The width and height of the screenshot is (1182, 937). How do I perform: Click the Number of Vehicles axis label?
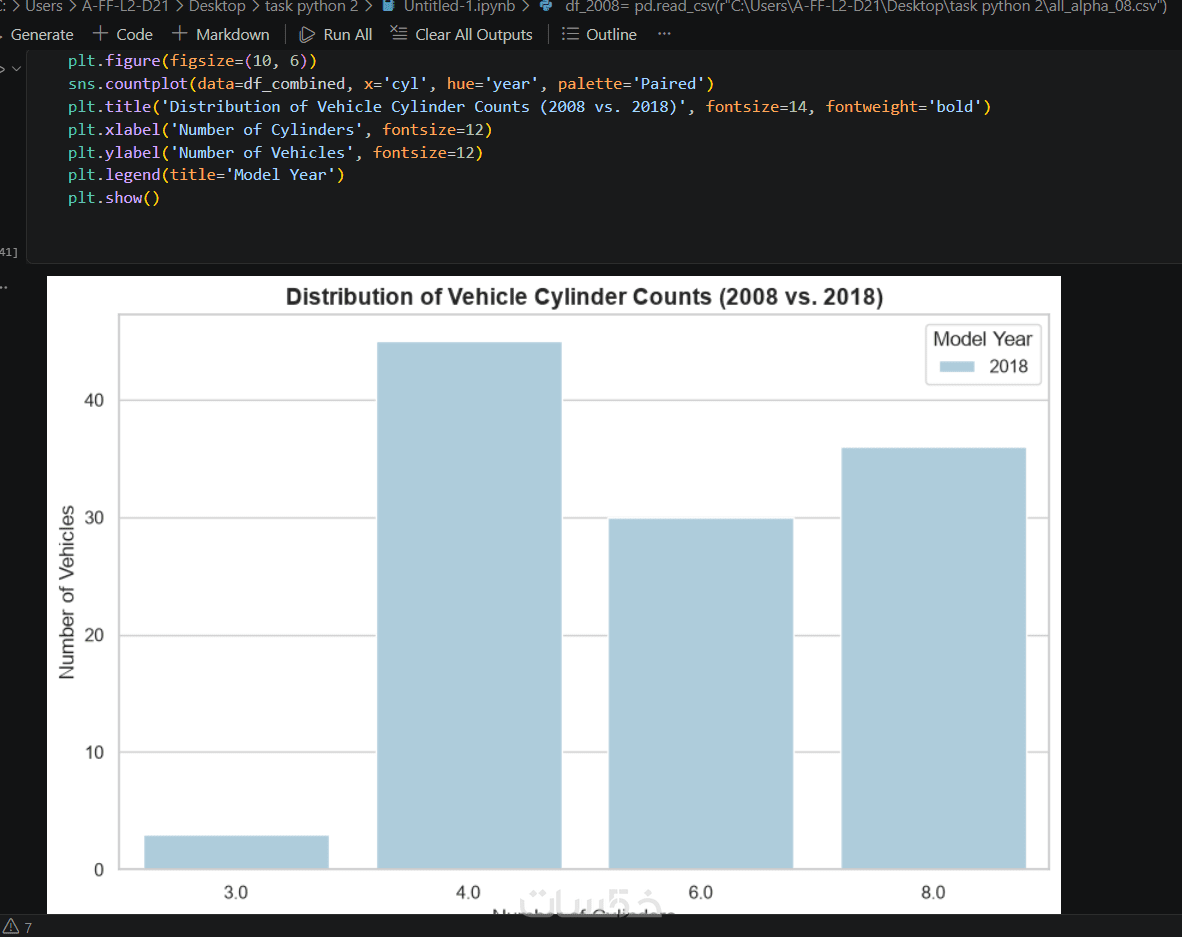pos(67,592)
